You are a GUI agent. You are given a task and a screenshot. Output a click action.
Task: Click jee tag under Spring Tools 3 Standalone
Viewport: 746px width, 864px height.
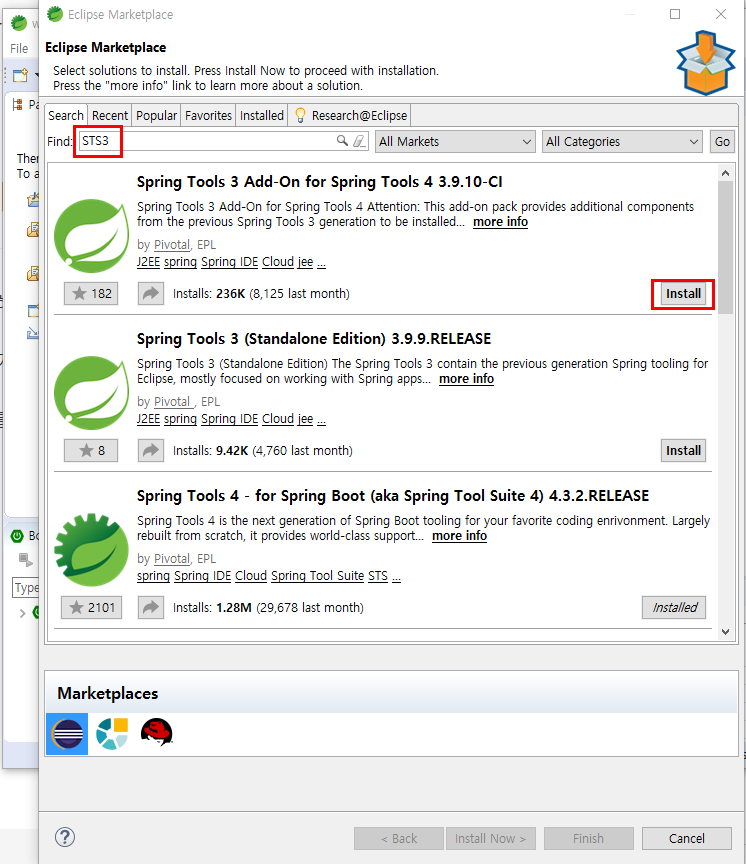(305, 419)
